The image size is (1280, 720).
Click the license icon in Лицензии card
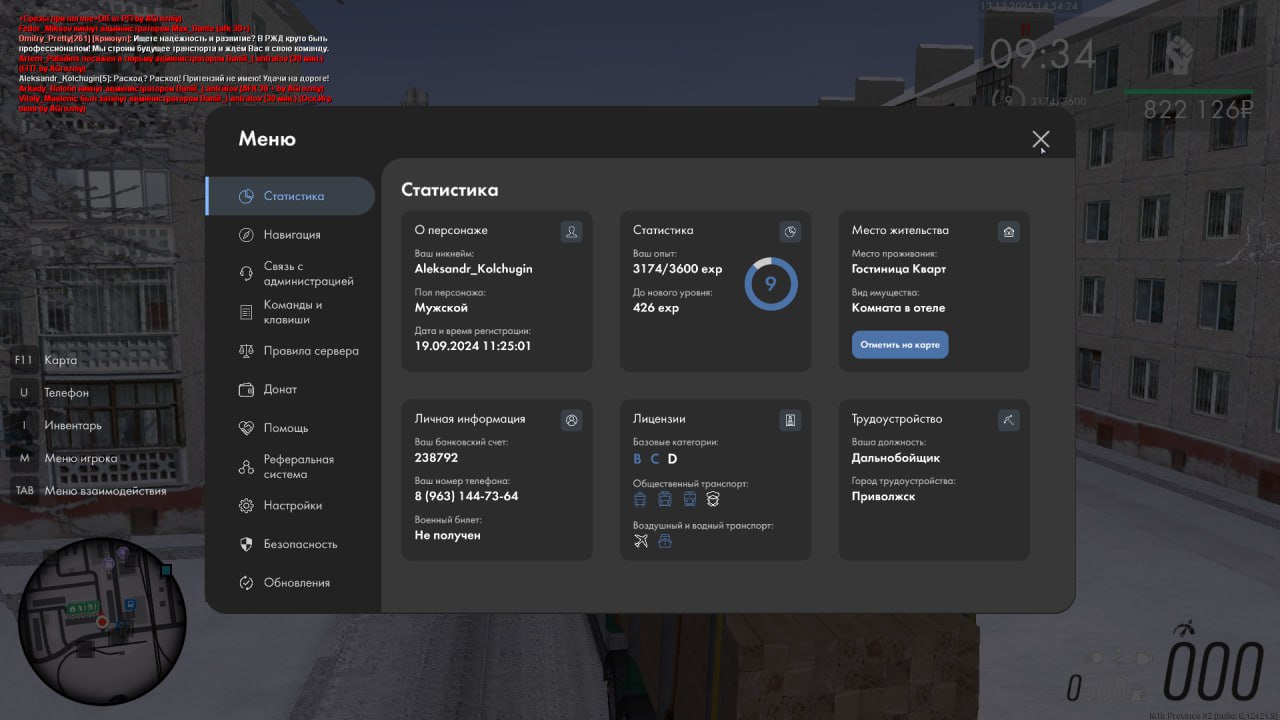point(790,420)
